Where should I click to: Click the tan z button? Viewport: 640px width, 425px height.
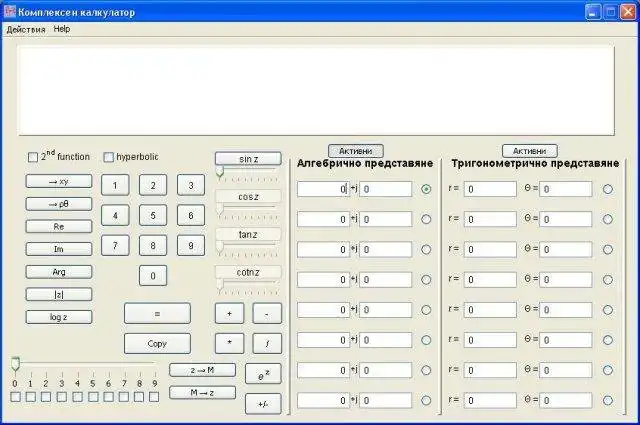point(248,234)
